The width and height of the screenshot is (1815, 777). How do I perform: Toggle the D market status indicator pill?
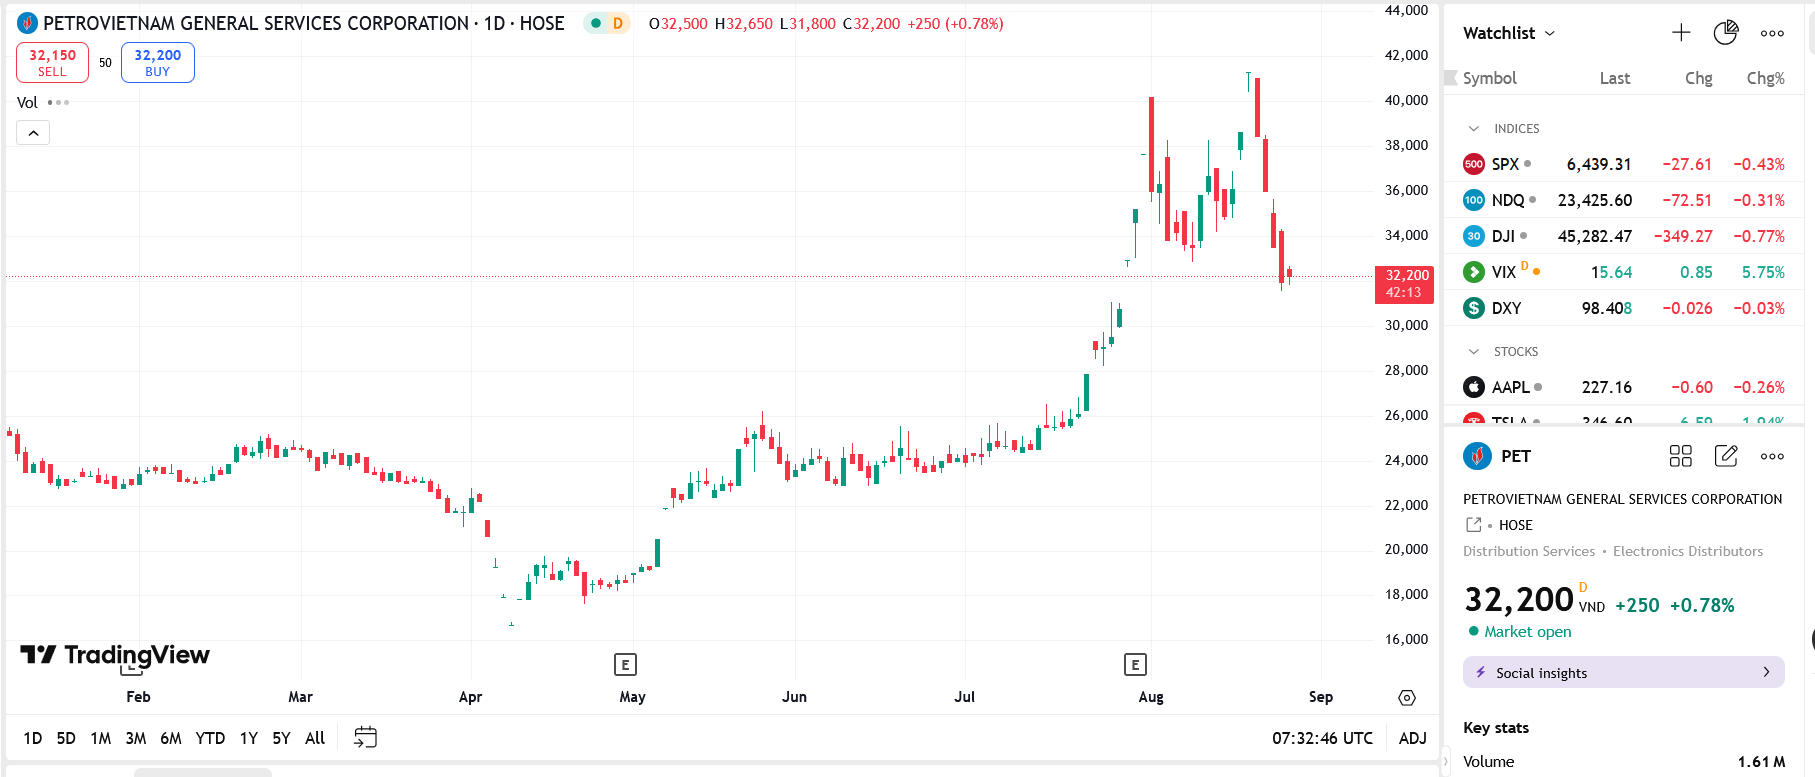(x=607, y=23)
